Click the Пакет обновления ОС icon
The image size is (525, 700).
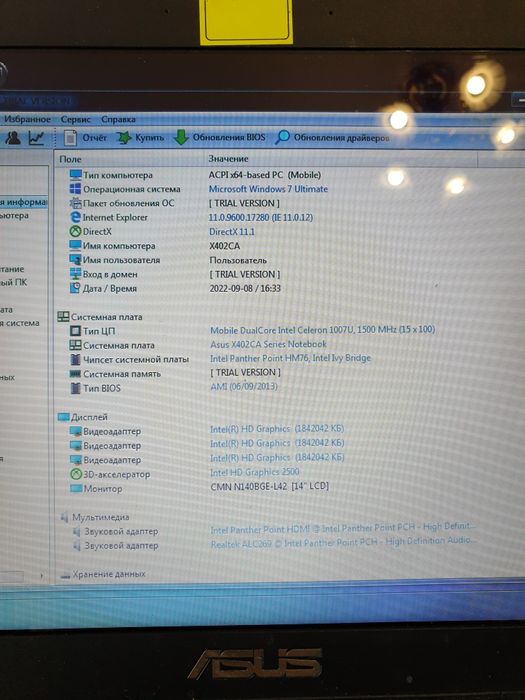point(75,203)
